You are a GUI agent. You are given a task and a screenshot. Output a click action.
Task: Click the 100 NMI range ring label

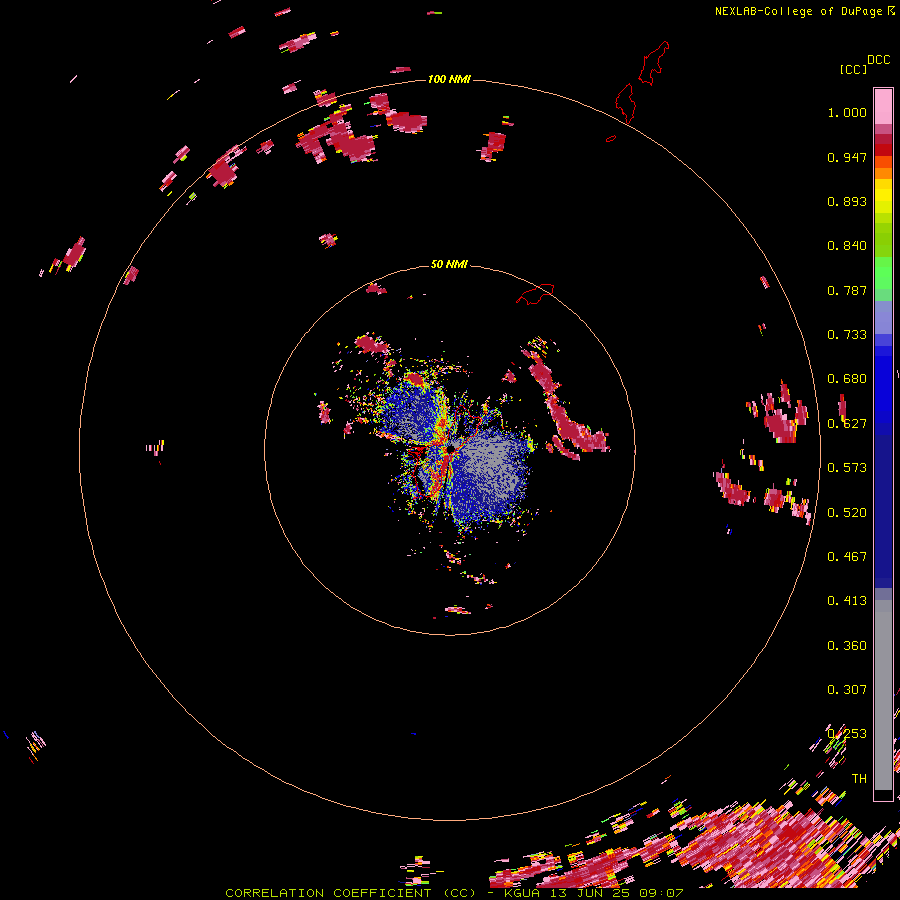(449, 79)
